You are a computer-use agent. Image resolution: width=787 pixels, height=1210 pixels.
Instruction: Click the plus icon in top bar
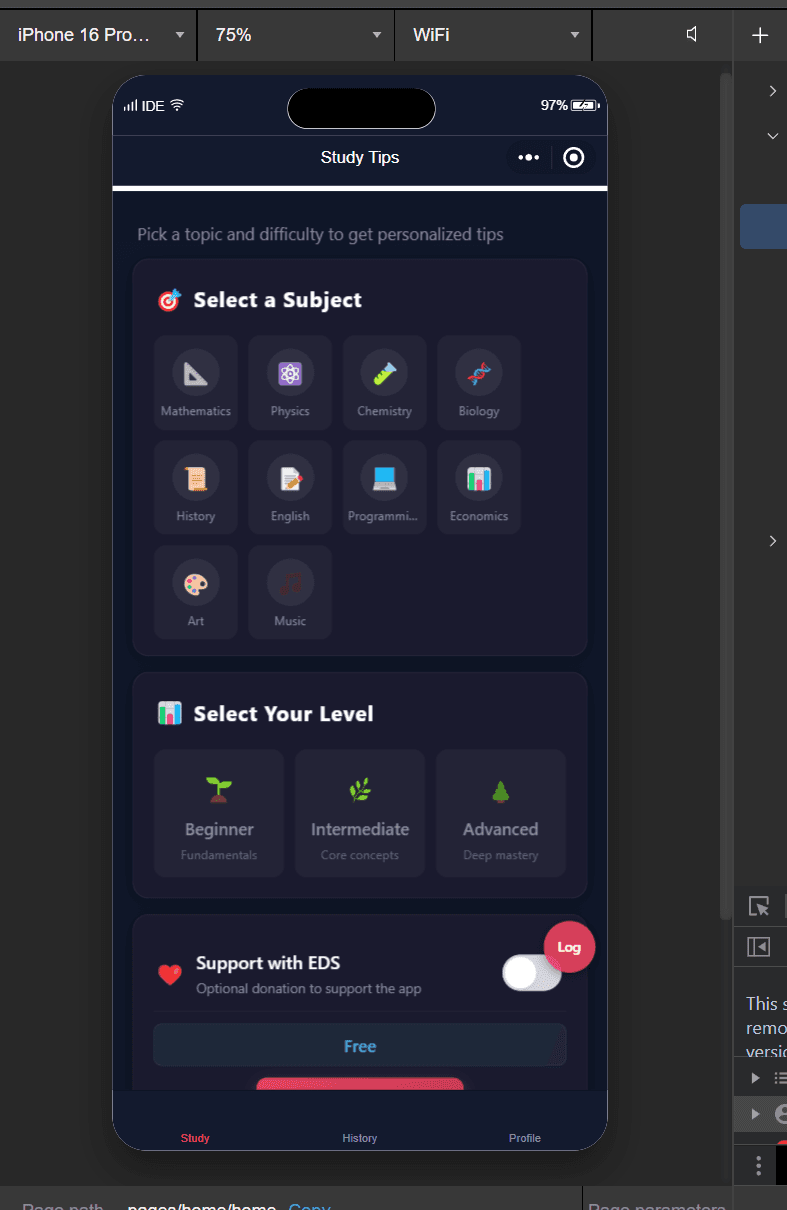click(x=760, y=35)
